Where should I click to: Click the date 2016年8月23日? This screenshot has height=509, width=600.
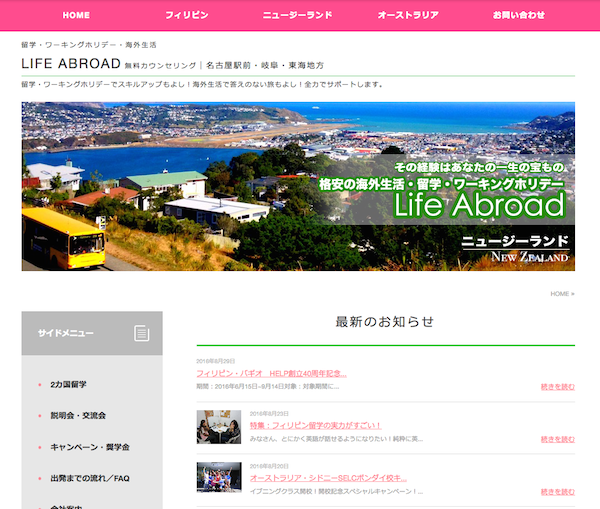pyautogui.click(x=269, y=414)
